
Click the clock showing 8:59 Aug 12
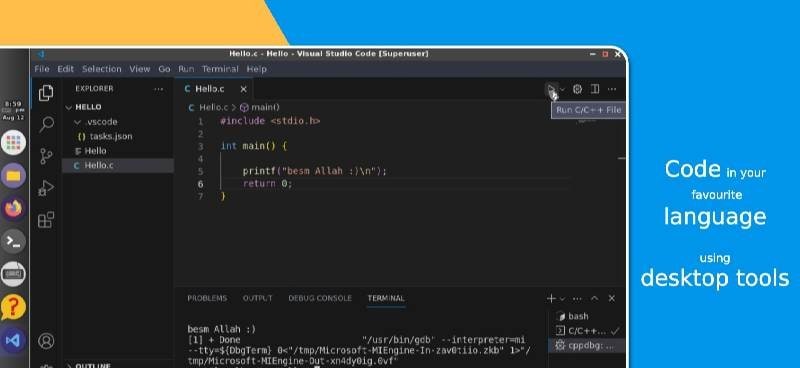tap(13, 110)
